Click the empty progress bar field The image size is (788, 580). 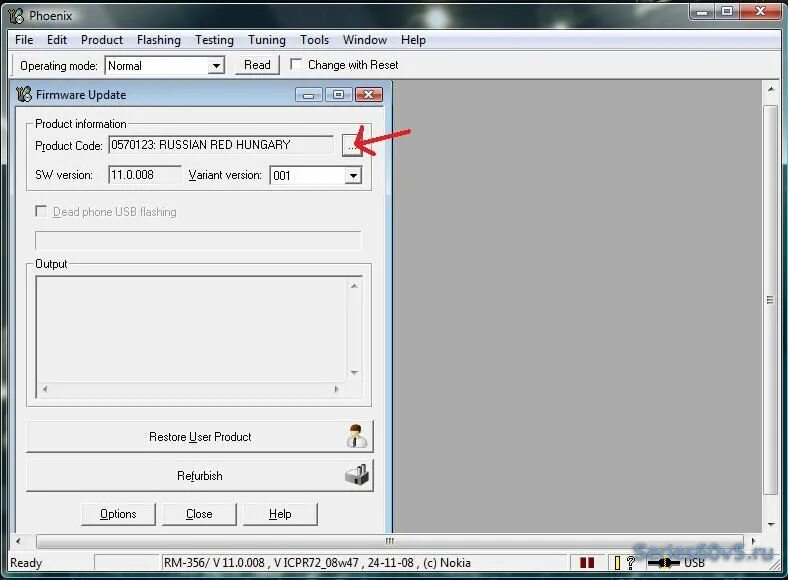[x=198, y=240]
